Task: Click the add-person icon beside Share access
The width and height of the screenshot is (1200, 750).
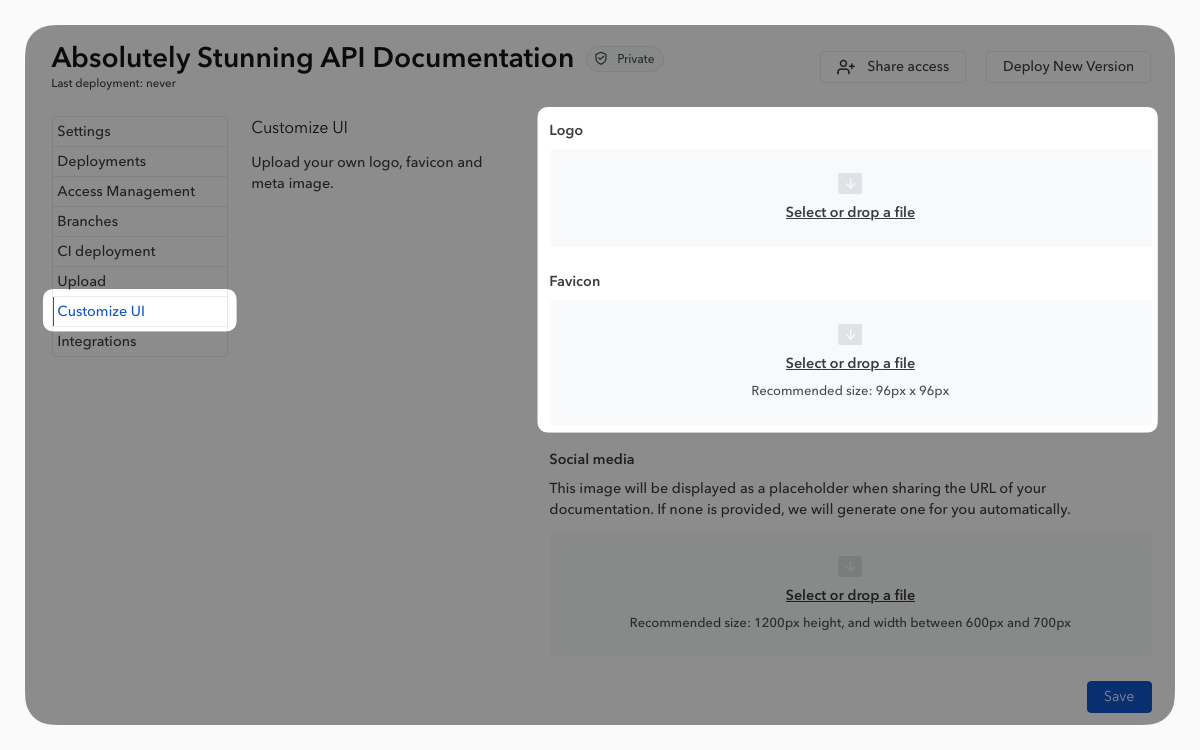Action: (846, 67)
